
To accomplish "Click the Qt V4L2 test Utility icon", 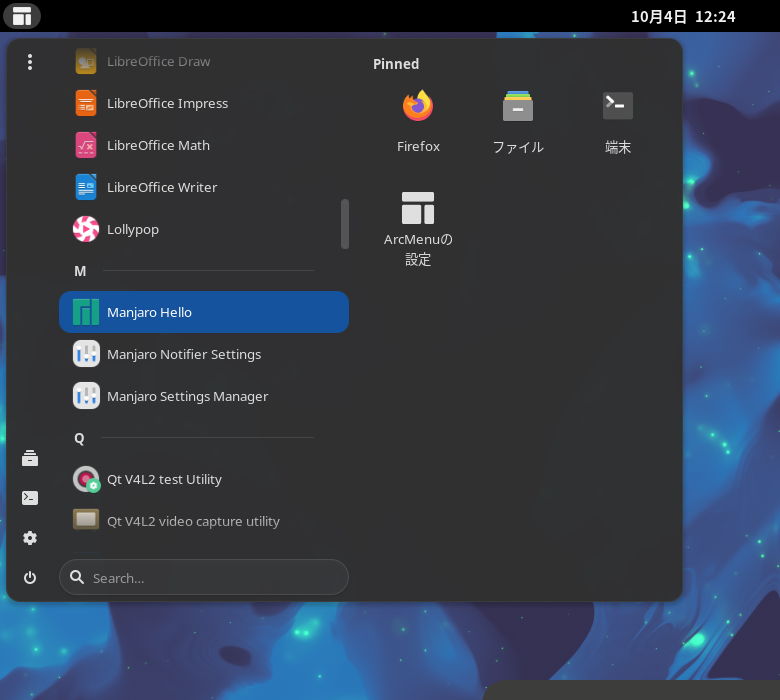I will coord(86,479).
